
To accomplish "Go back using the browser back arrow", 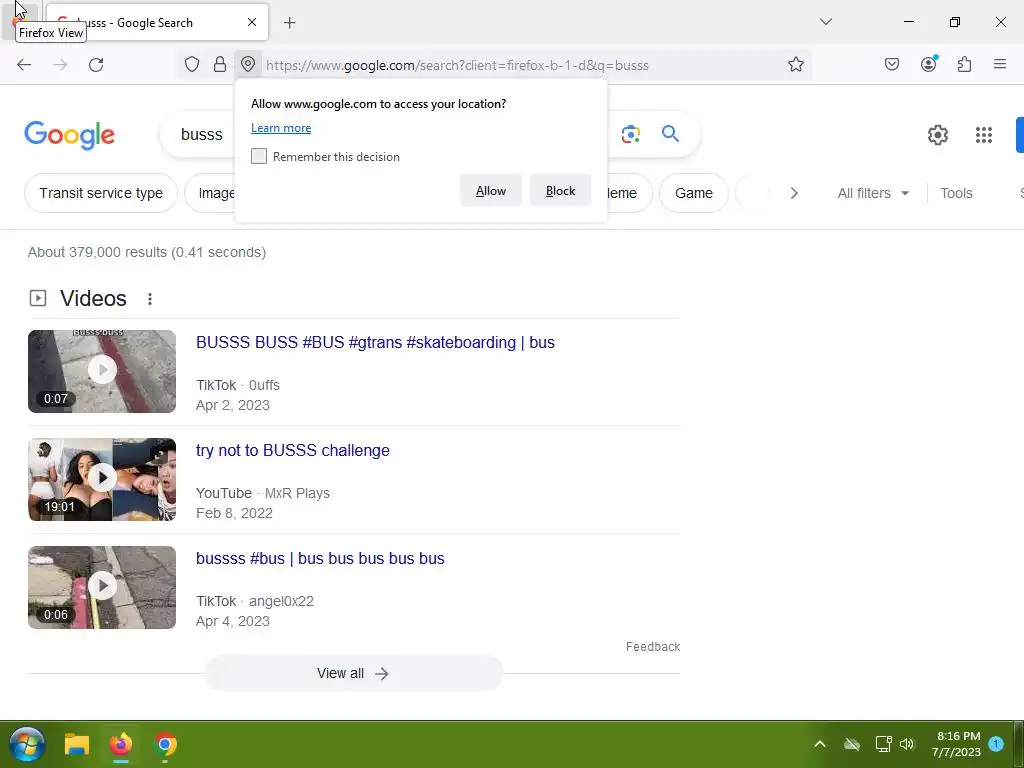I will coord(24,65).
